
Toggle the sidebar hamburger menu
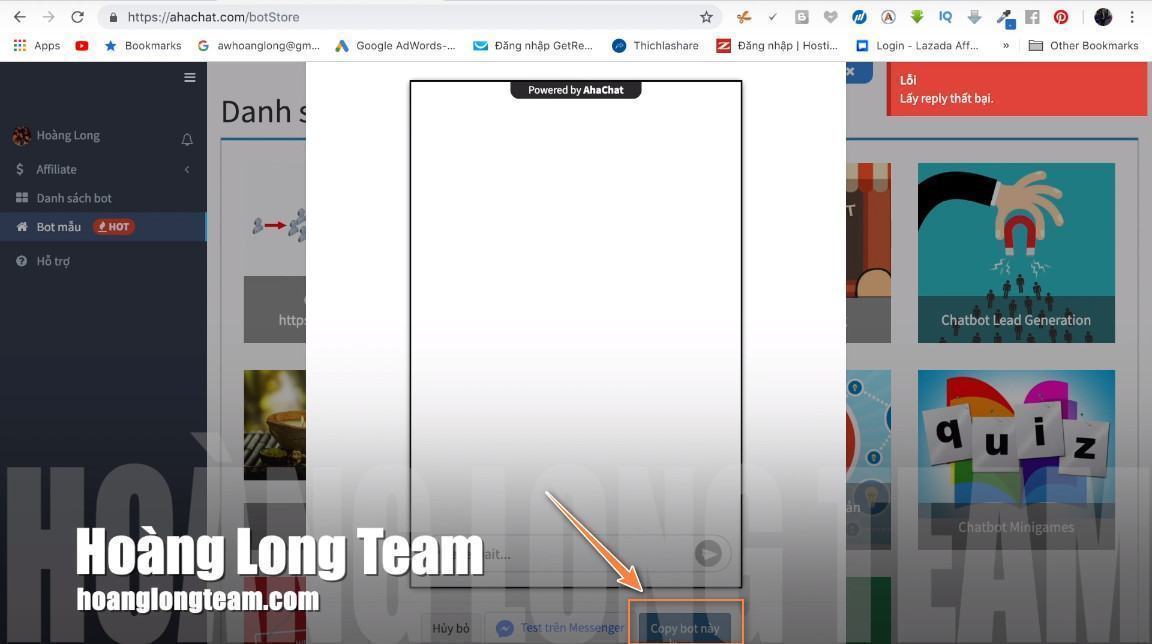[x=190, y=78]
